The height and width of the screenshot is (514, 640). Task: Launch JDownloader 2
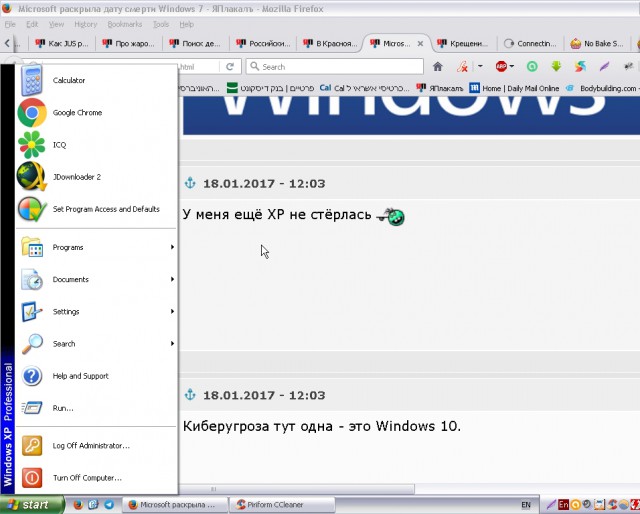(x=96, y=177)
